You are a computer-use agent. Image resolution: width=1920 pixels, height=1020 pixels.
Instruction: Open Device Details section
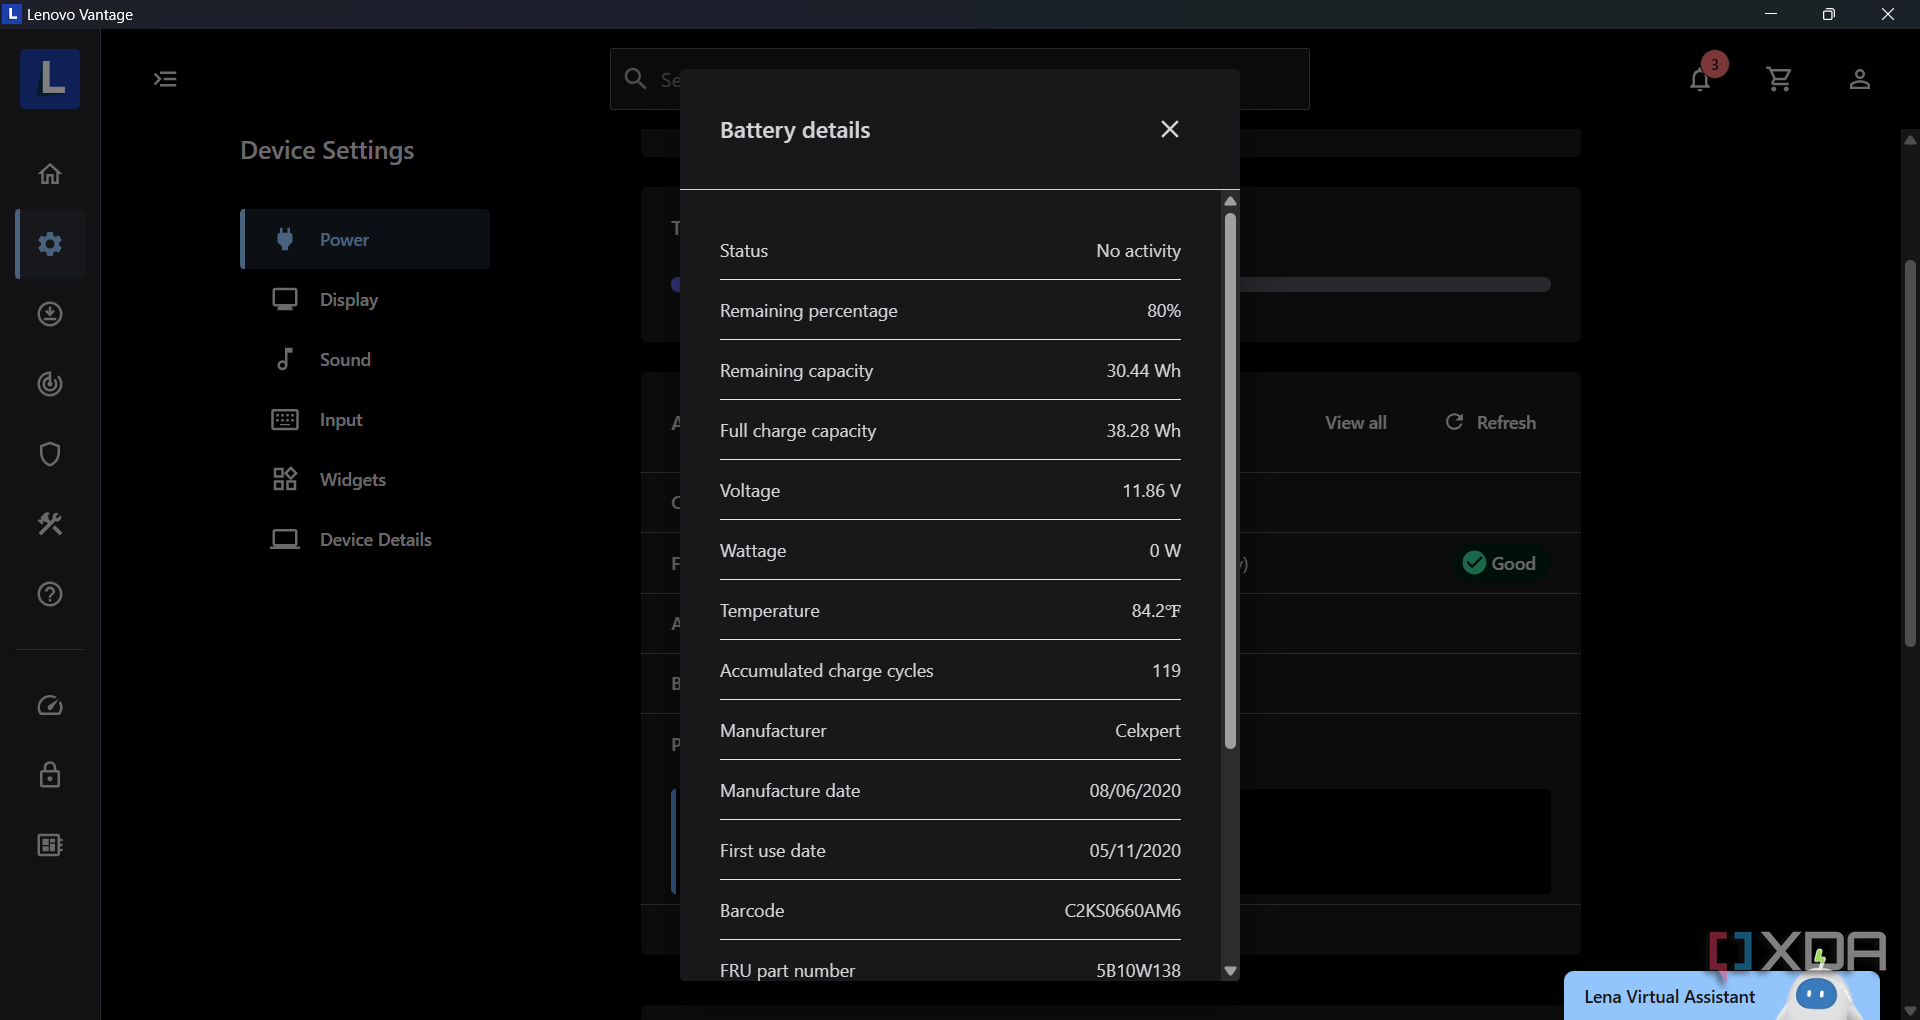pos(365,539)
